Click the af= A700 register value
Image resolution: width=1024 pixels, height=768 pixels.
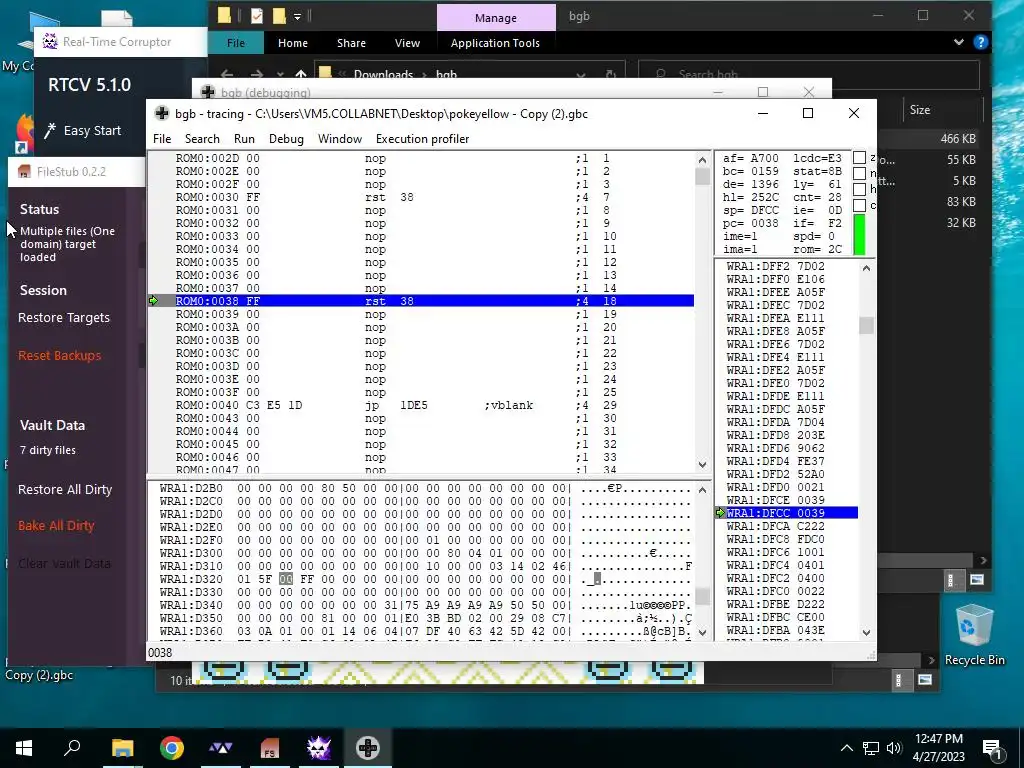tap(750, 158)
